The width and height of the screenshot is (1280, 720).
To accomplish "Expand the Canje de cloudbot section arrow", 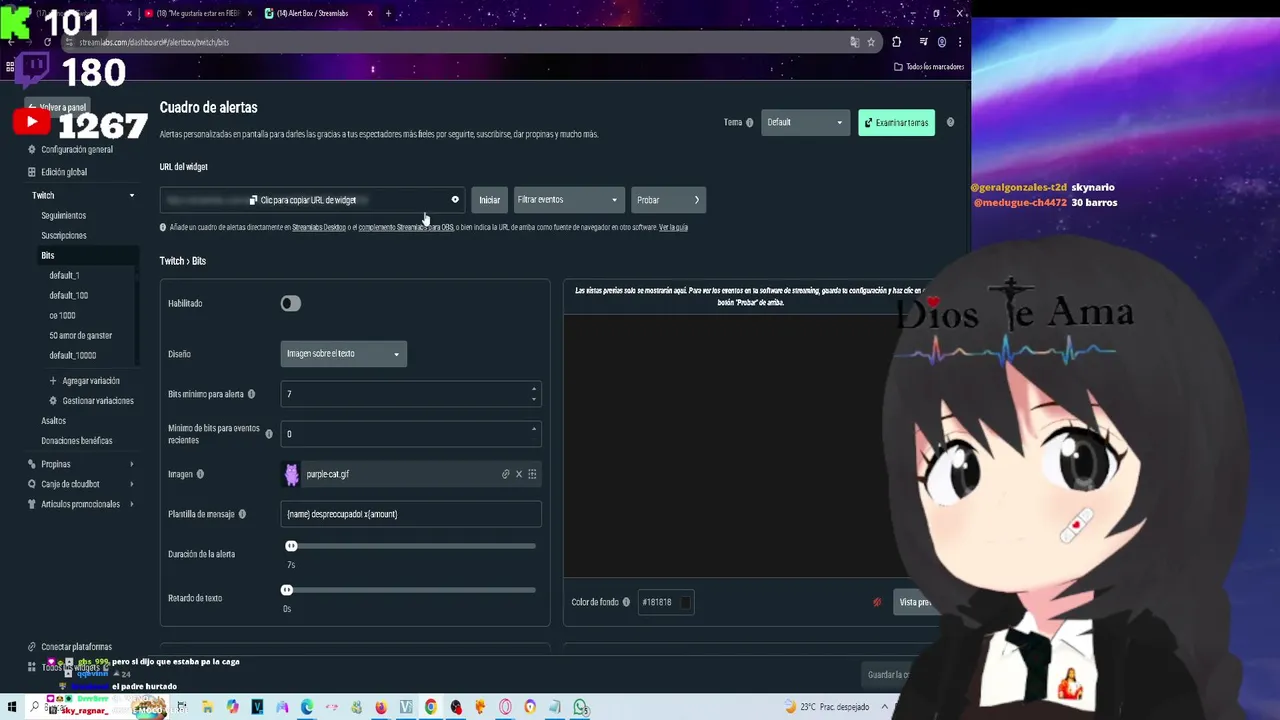I will (131, 484).
